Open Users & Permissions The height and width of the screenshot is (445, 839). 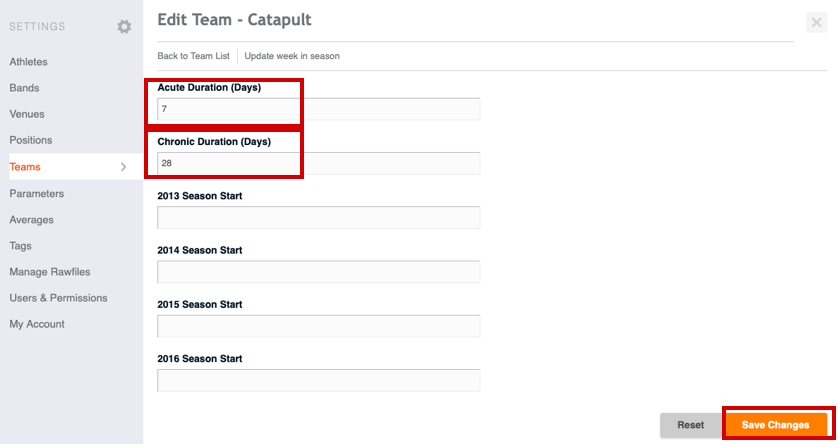[x=58, y=298]
